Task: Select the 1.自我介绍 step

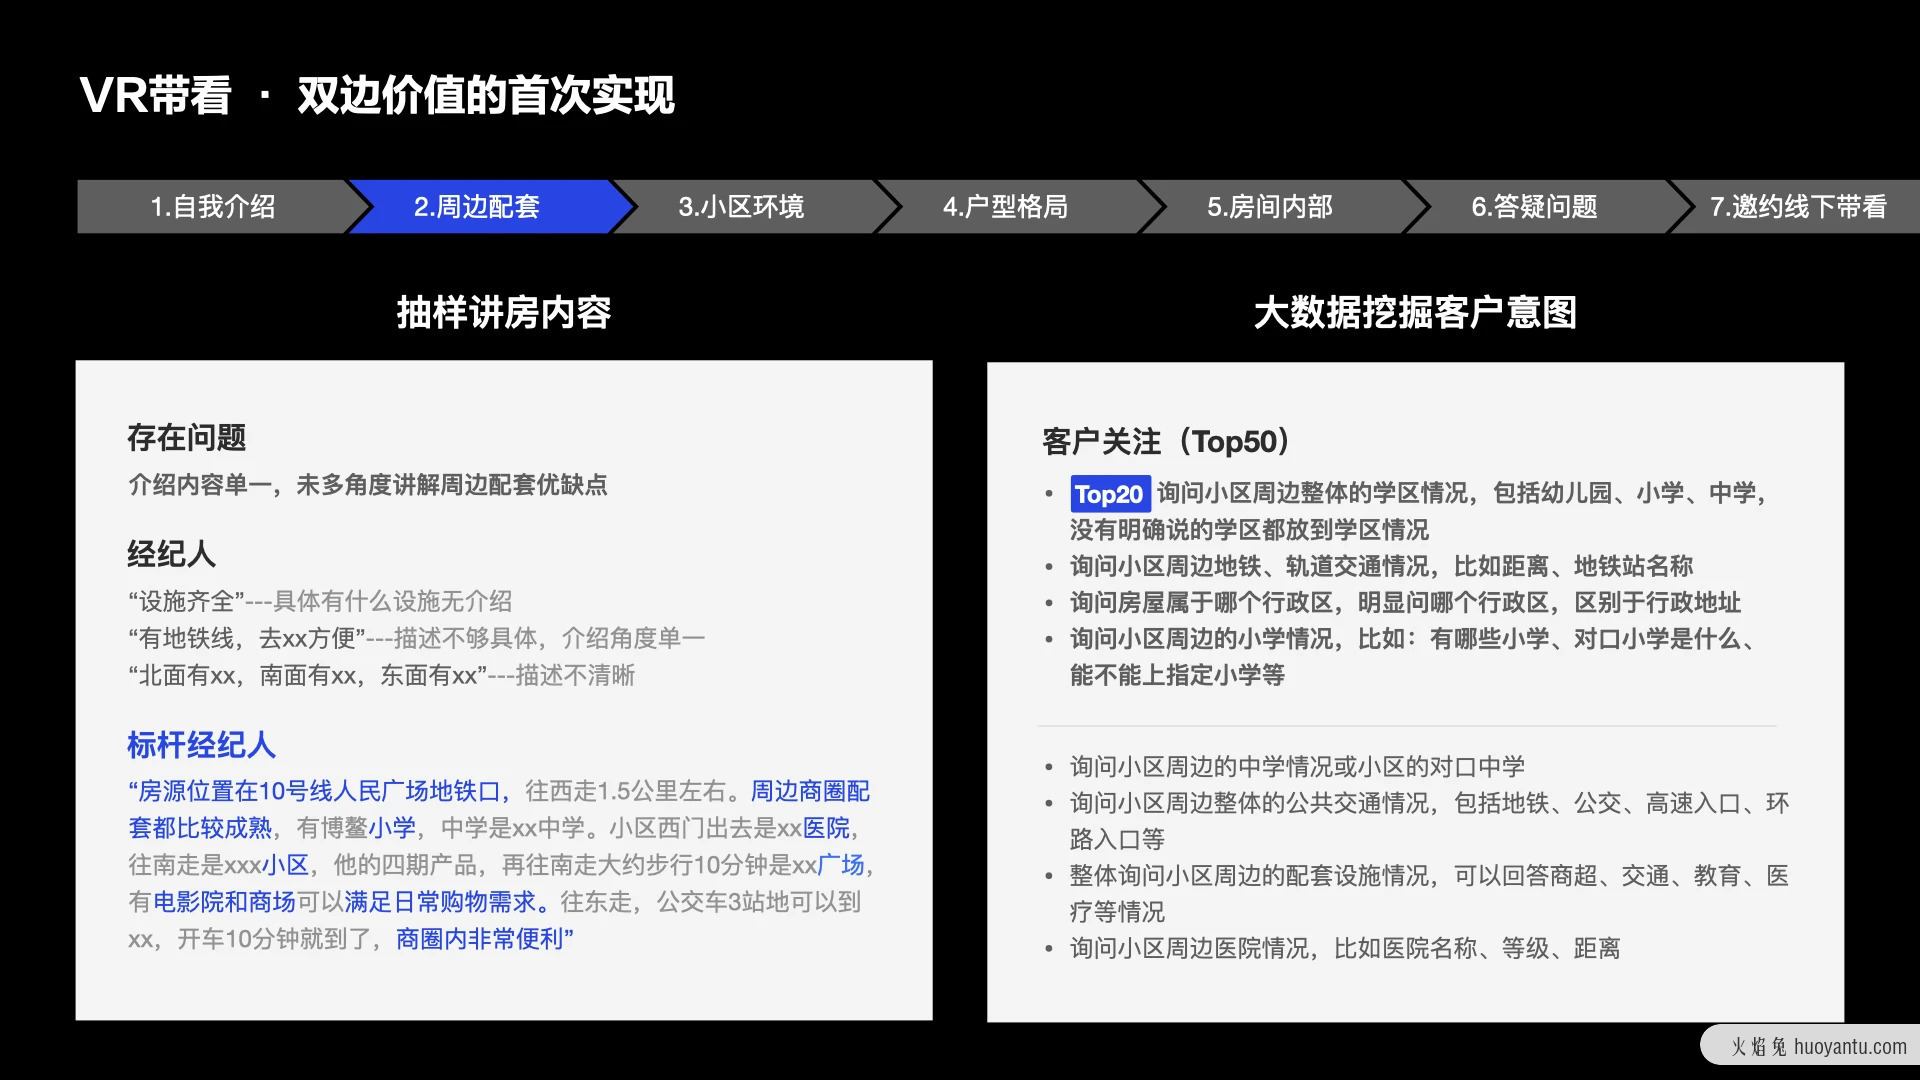Action: pyautogui.click(x=213, y=207)
